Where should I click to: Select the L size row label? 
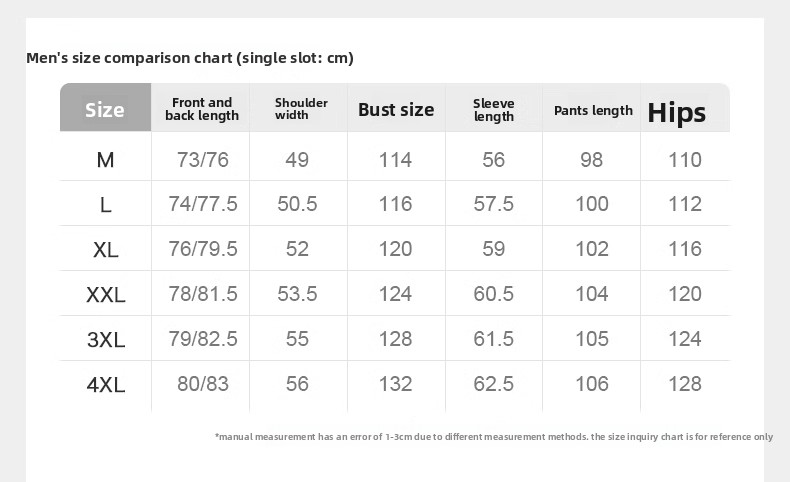106,205
